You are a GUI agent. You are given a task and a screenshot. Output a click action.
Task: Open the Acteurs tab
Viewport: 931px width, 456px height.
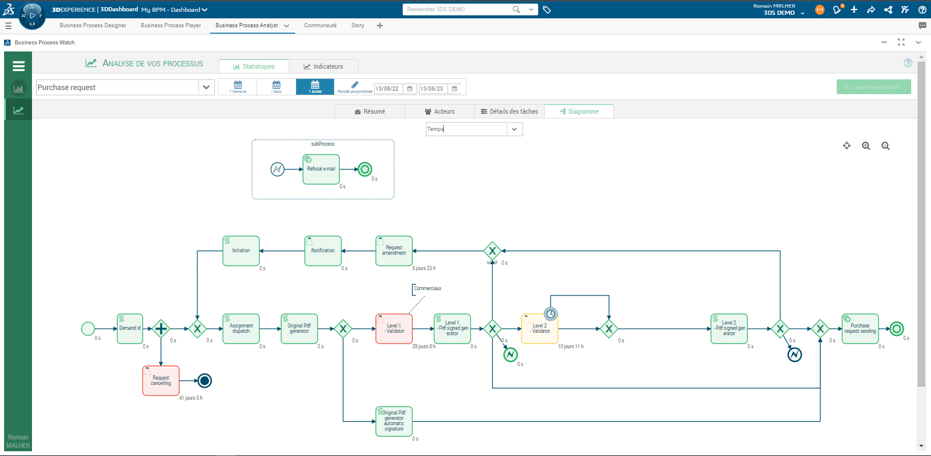coord(439,112)
